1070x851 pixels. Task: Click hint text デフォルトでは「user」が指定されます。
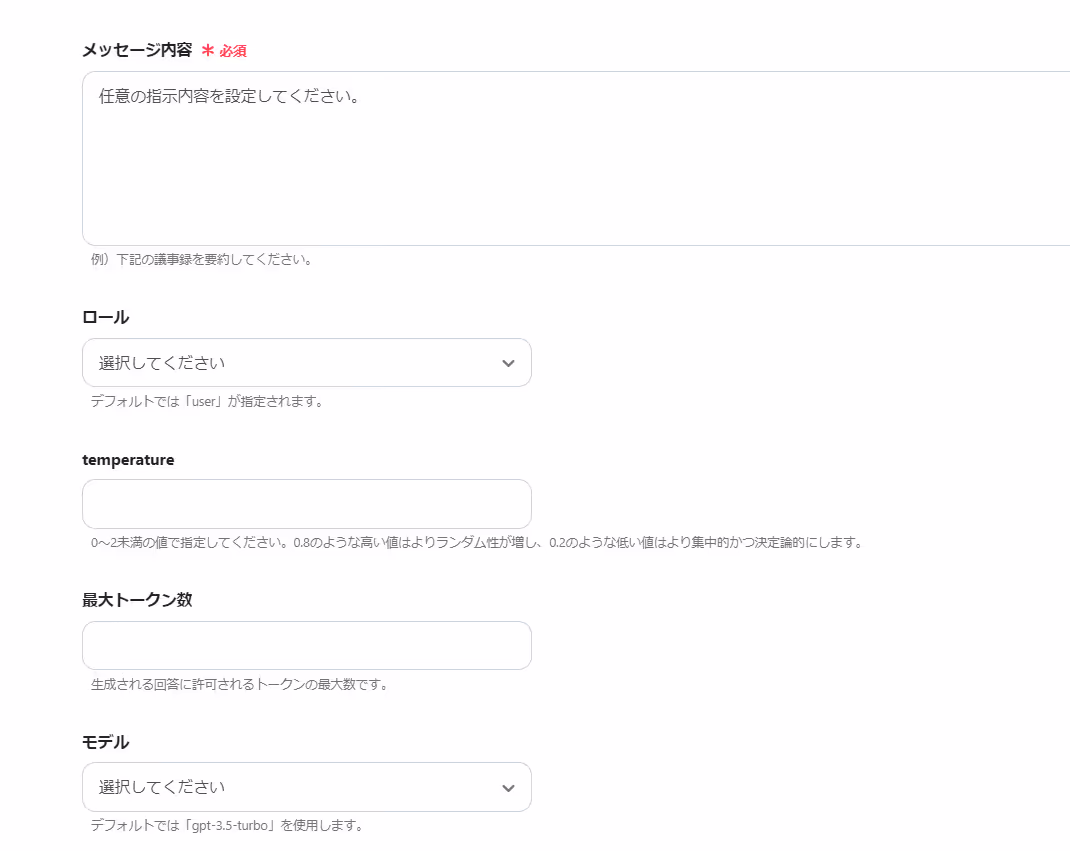click(x=207, y=401)
